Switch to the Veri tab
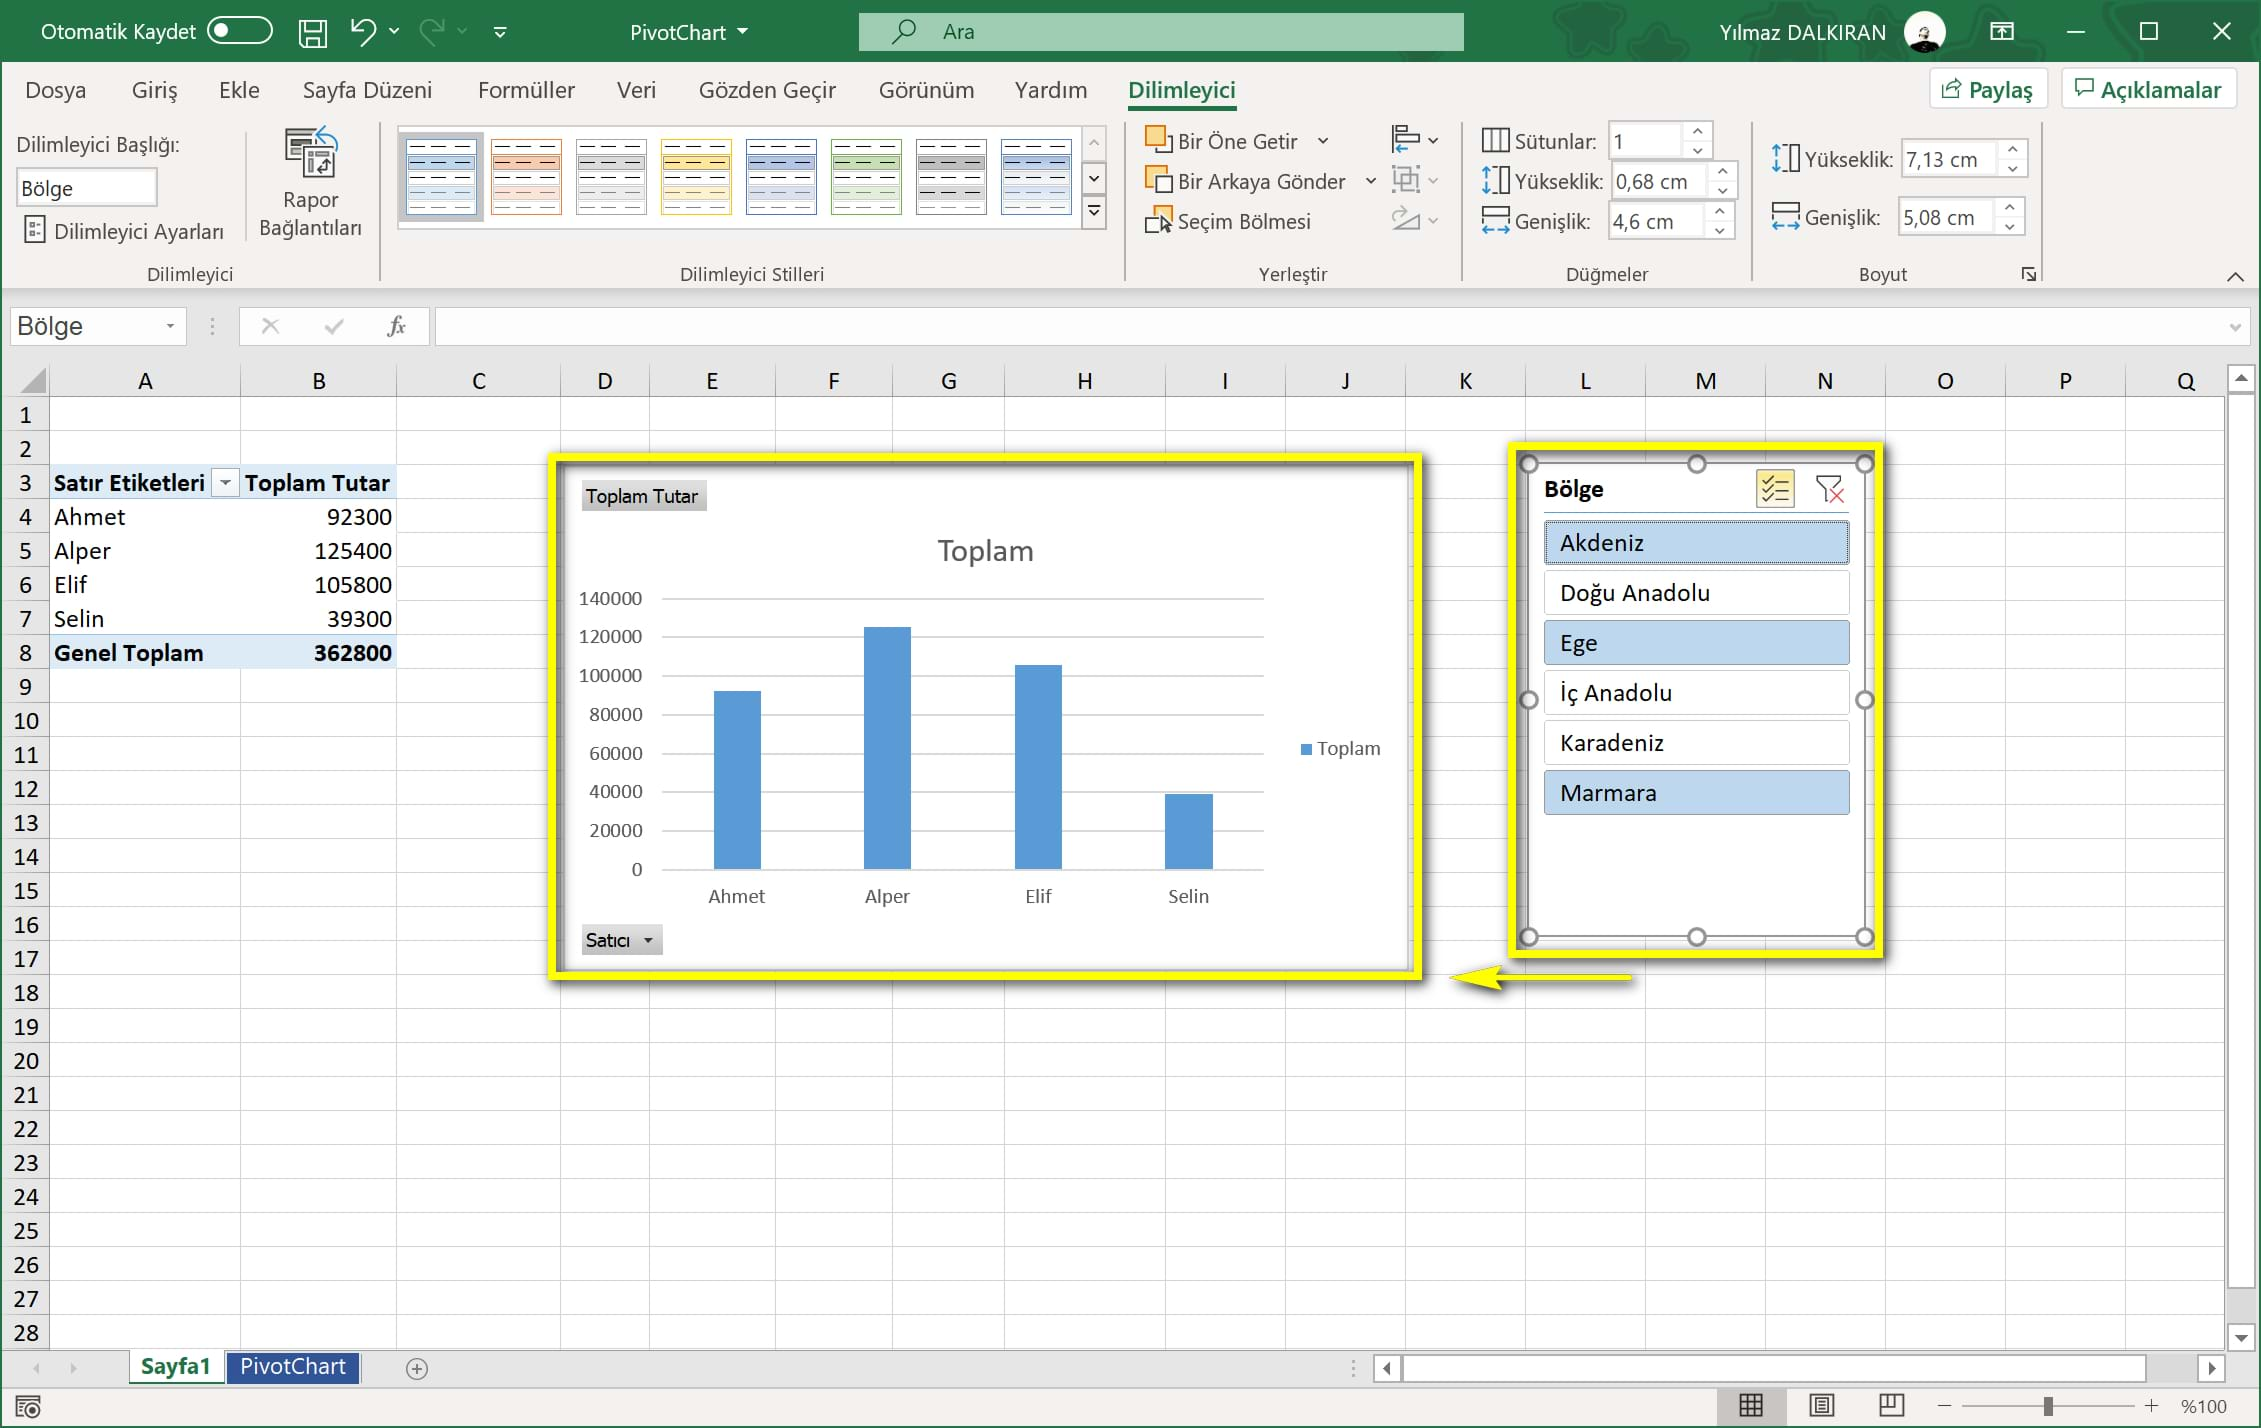This screenshot has width=2261, height=1428. click(x=636, y=90)
